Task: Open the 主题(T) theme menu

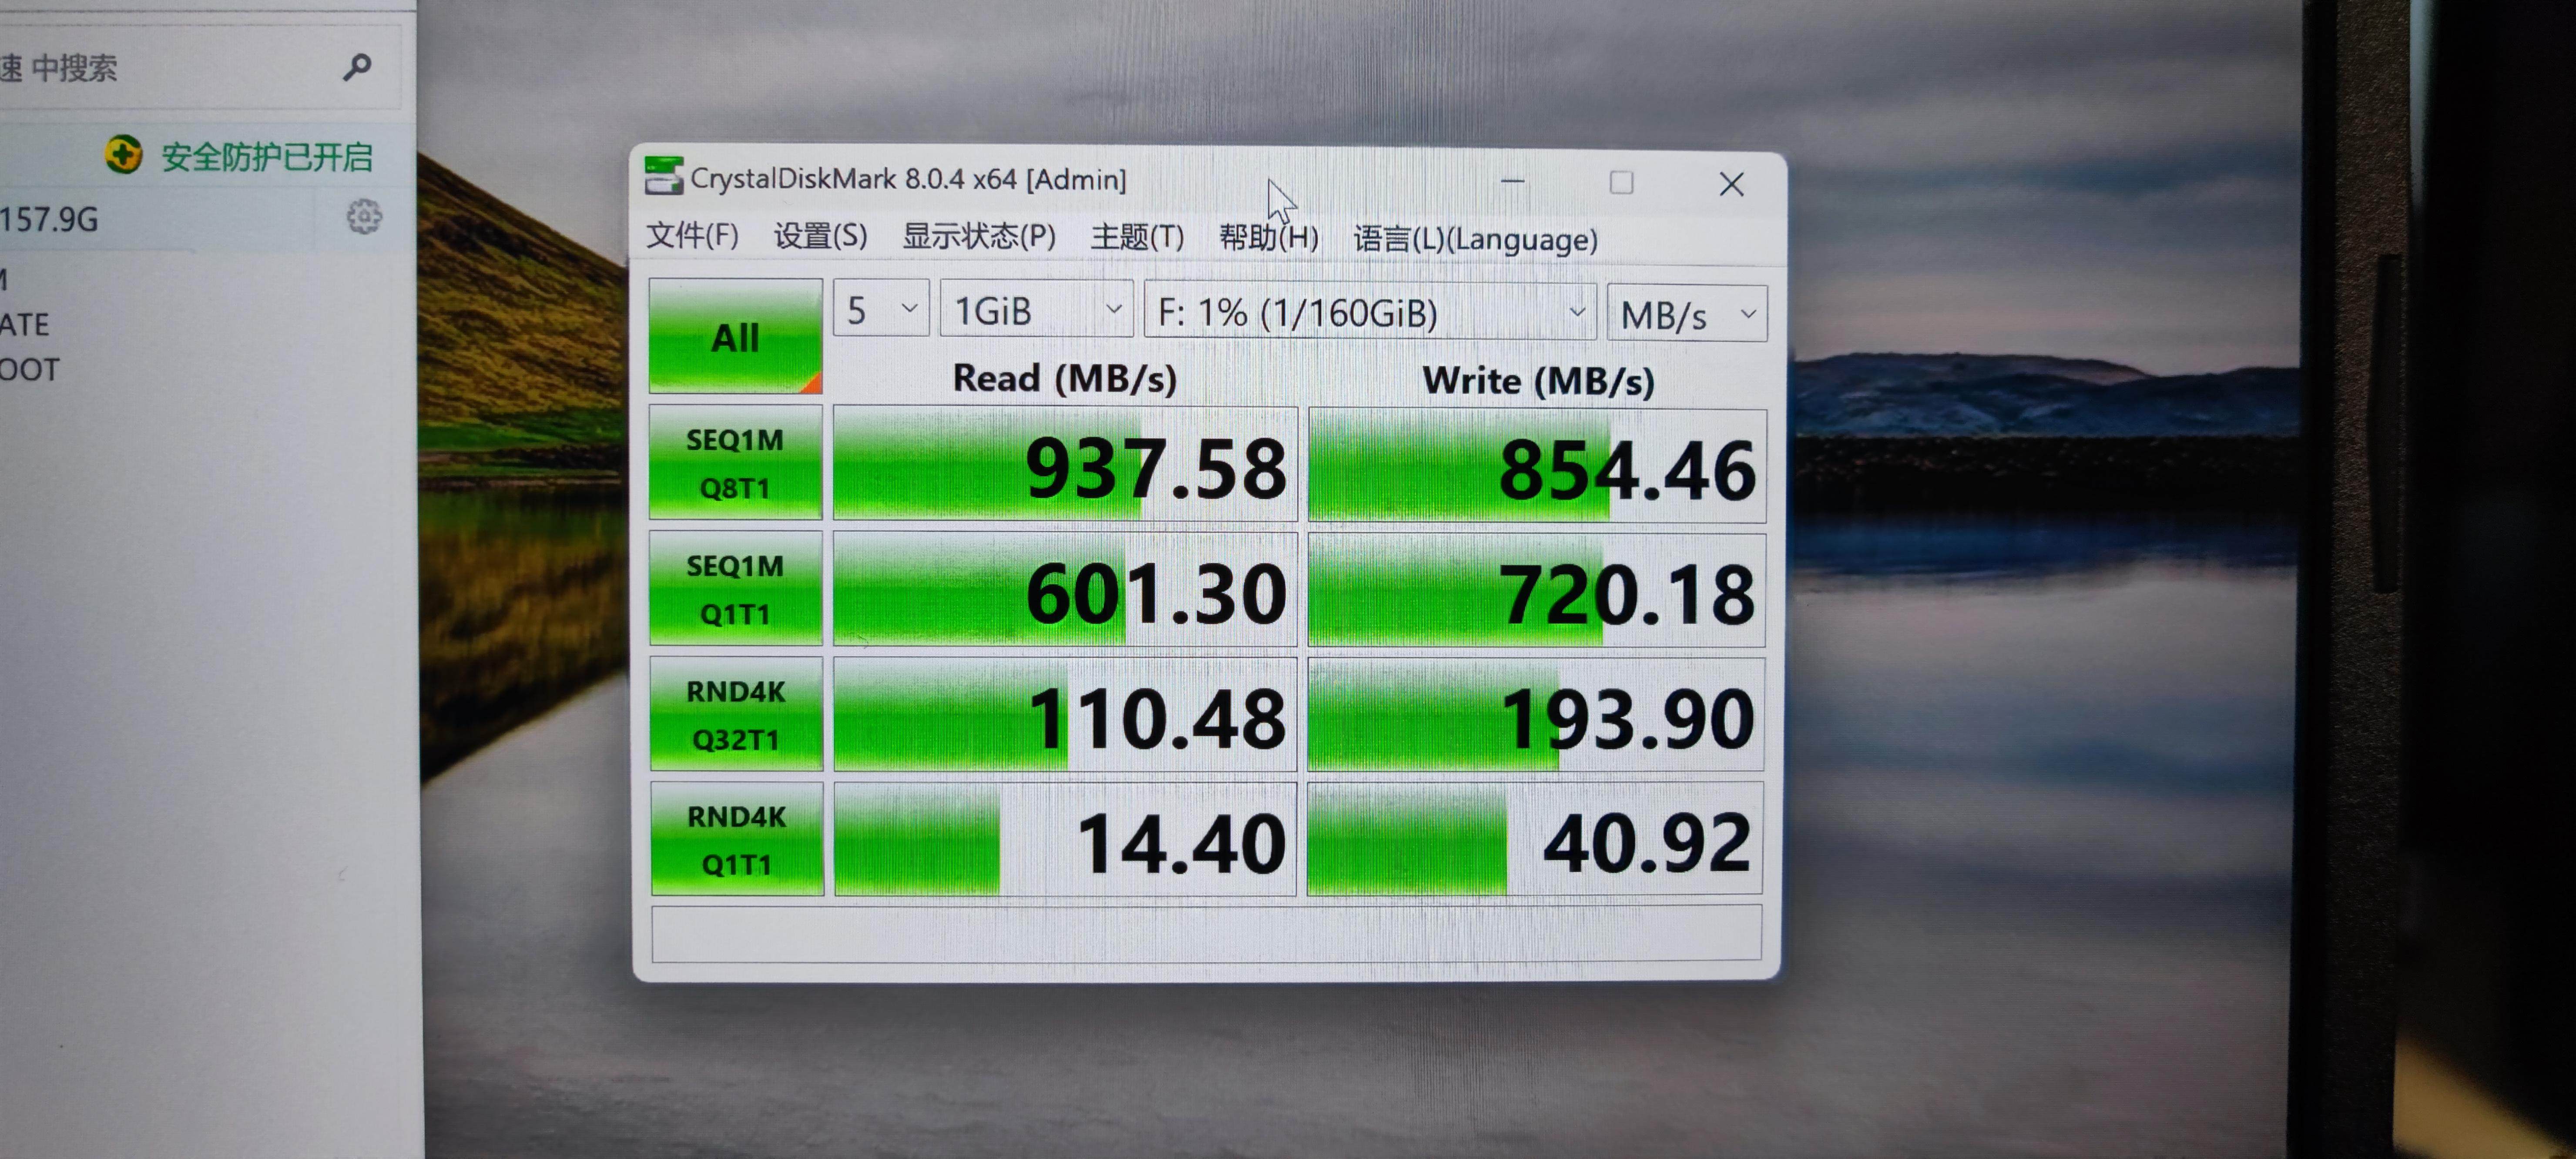Action: coord(1137,237)
